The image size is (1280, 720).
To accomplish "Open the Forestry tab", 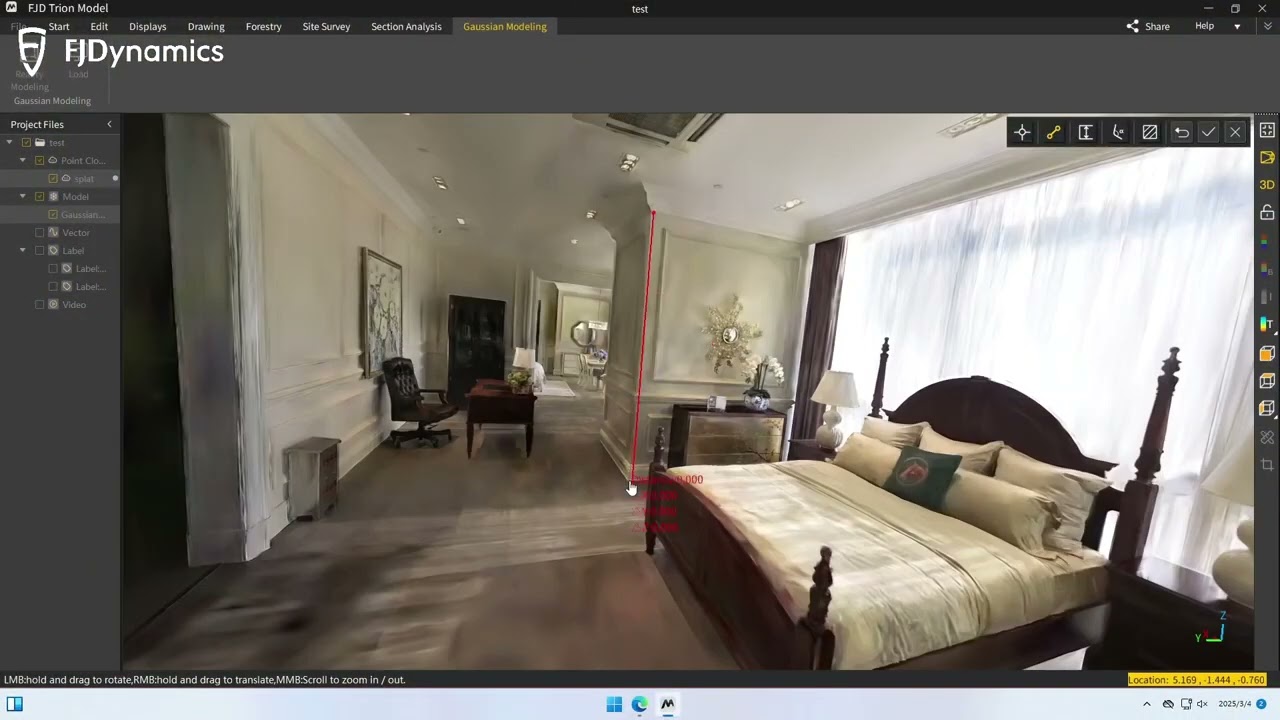I will click(x=264, y=27).
